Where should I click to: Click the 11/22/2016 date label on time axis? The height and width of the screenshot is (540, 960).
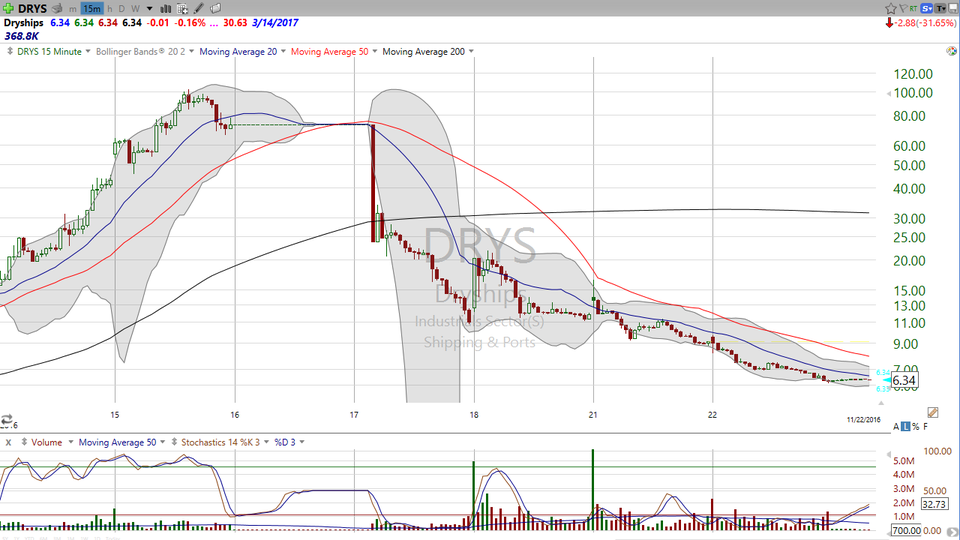click(x=863, y=419)
